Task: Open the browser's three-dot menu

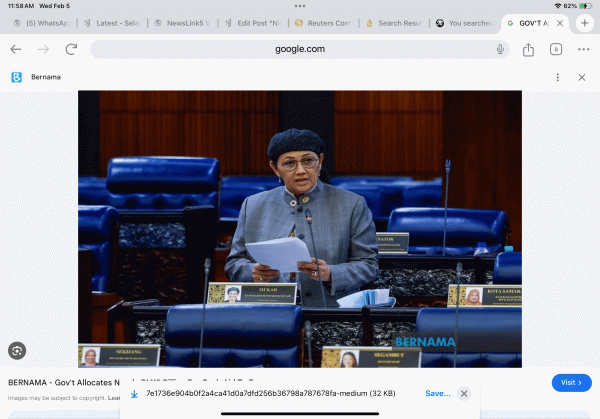Action: click(x=583, y=49)
